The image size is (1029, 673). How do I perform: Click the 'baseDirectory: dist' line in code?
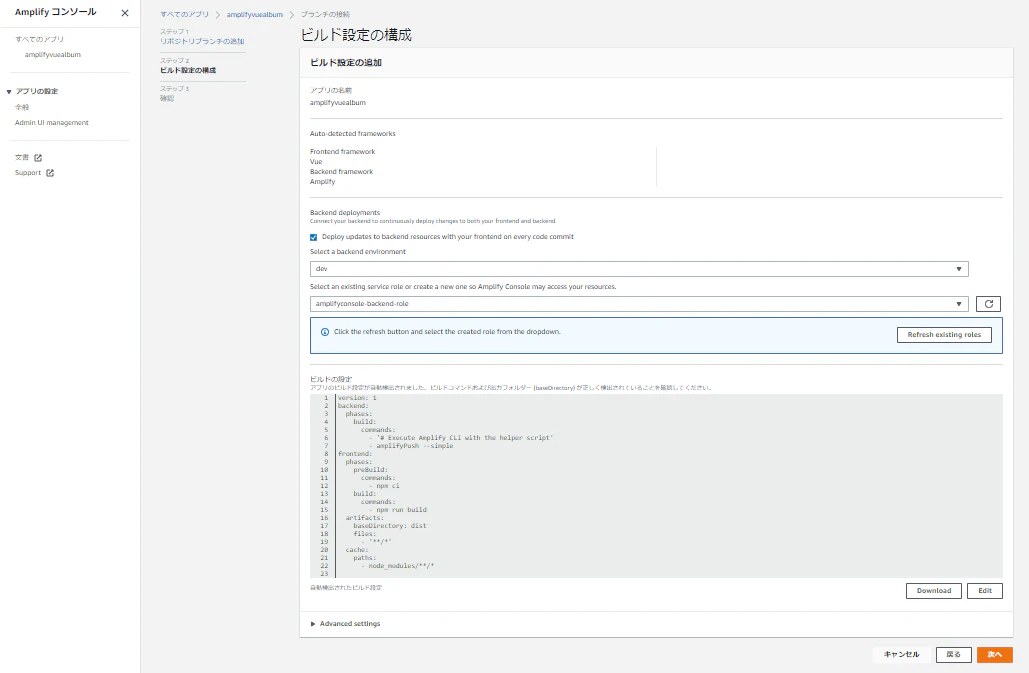coord(390,525)
